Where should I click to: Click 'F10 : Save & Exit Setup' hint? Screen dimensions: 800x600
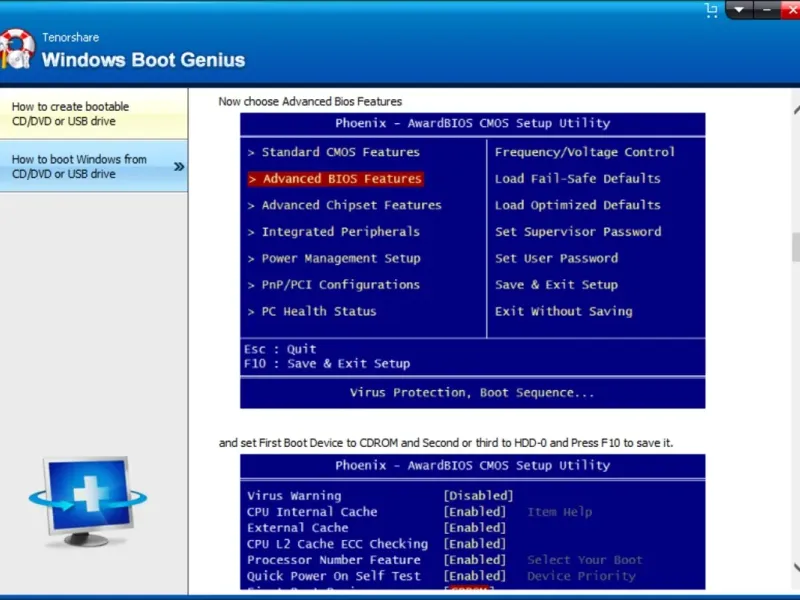pos(327,363)
